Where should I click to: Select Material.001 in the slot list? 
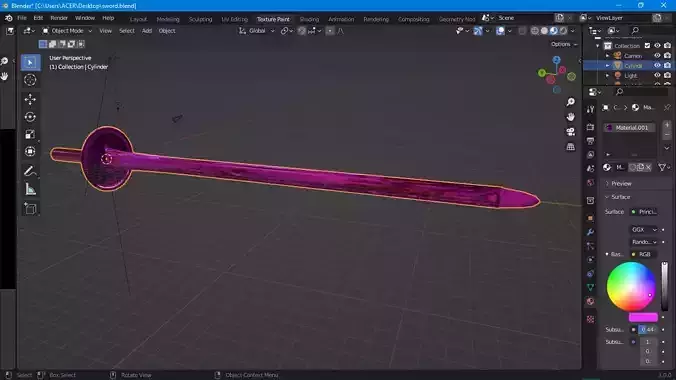(630, 128)
